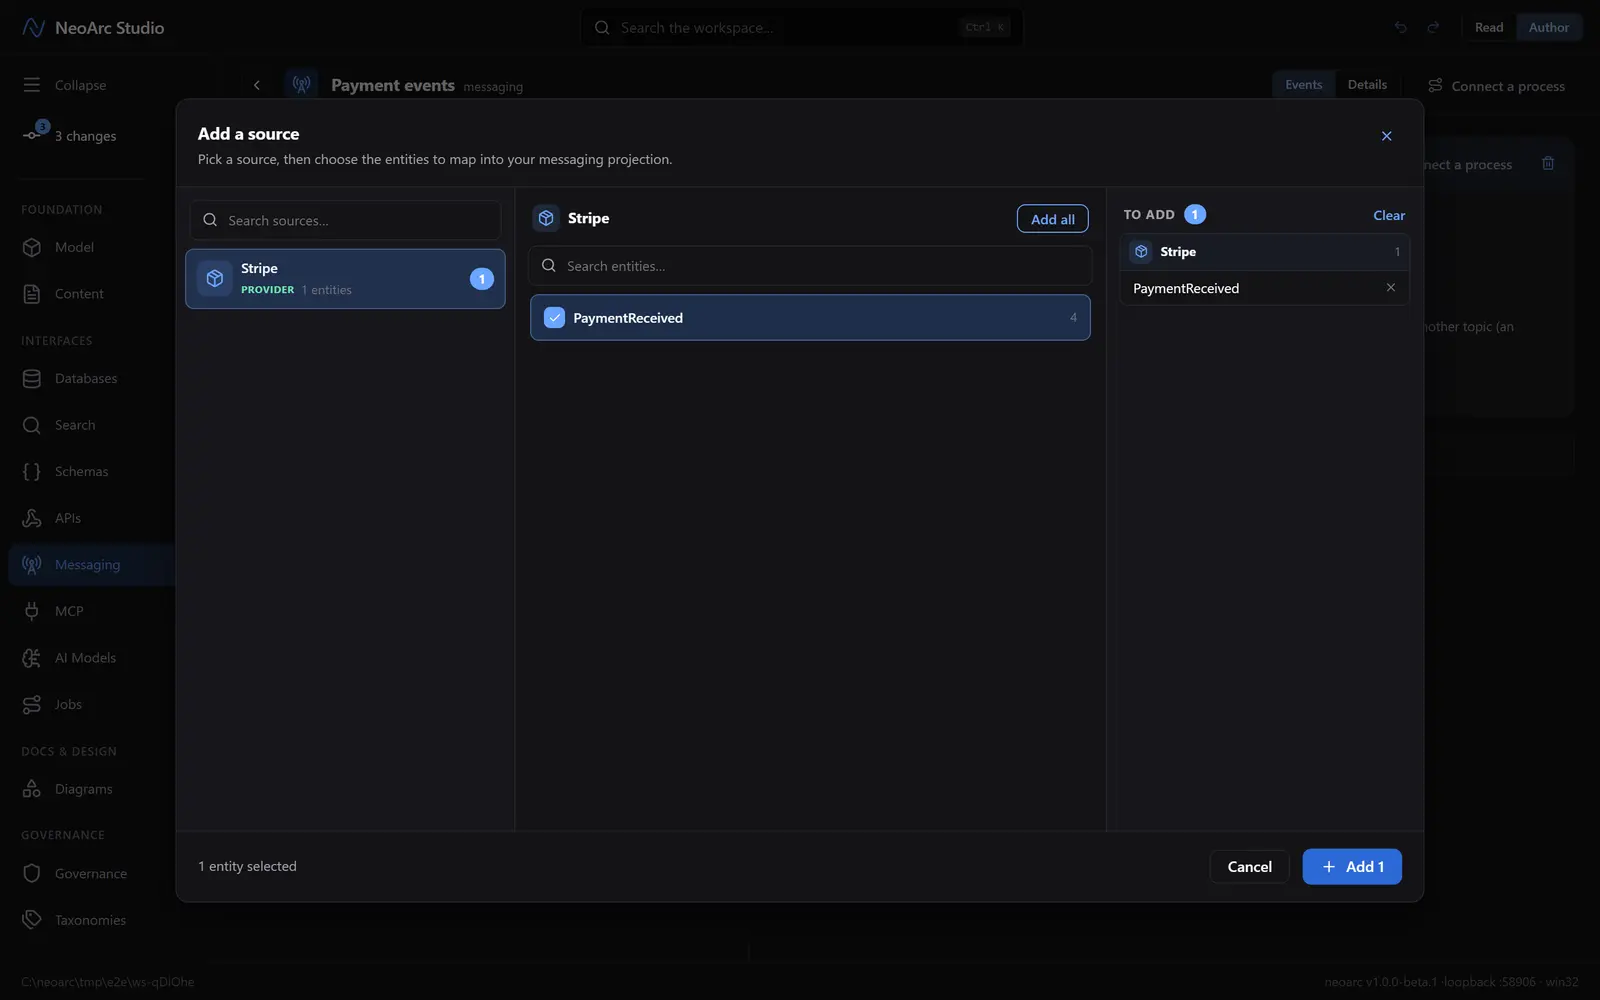
Task: Click the Add all button
Action: 1052,219
